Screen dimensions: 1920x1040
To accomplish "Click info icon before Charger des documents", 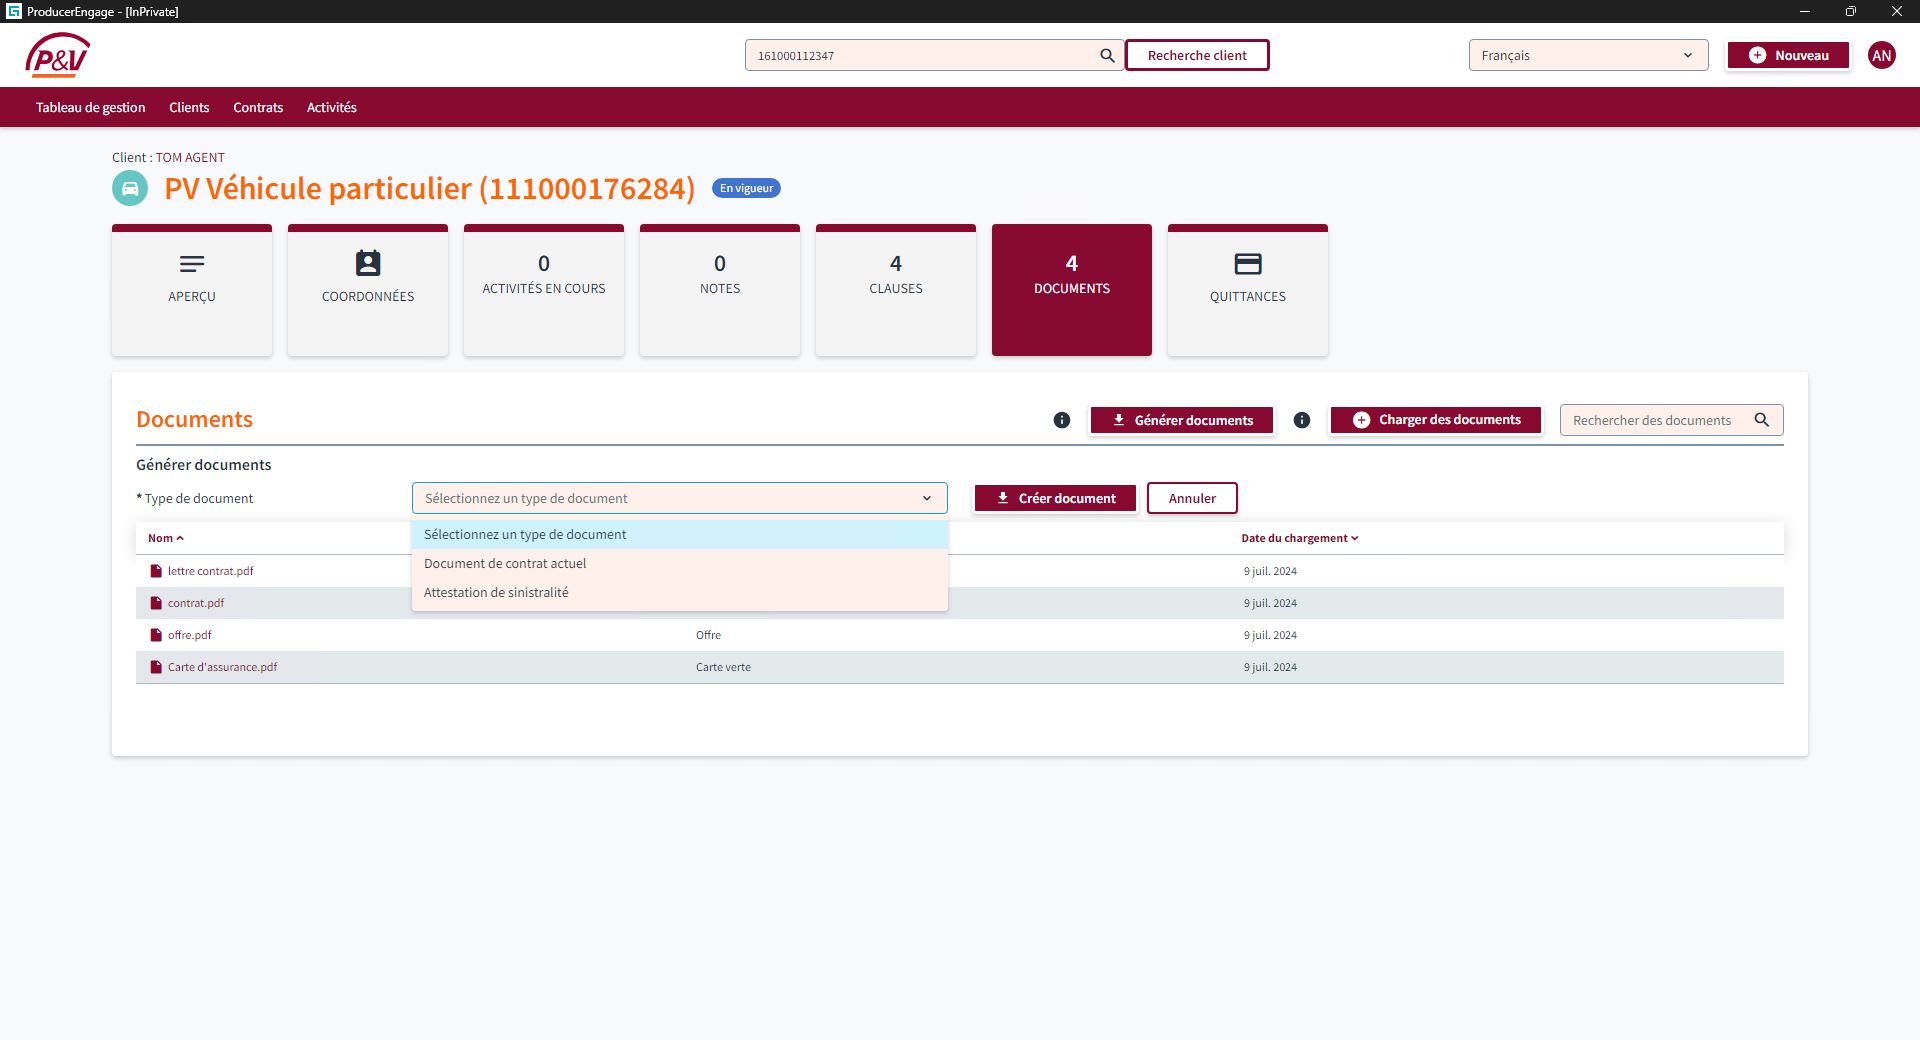I will point(1302,420).
